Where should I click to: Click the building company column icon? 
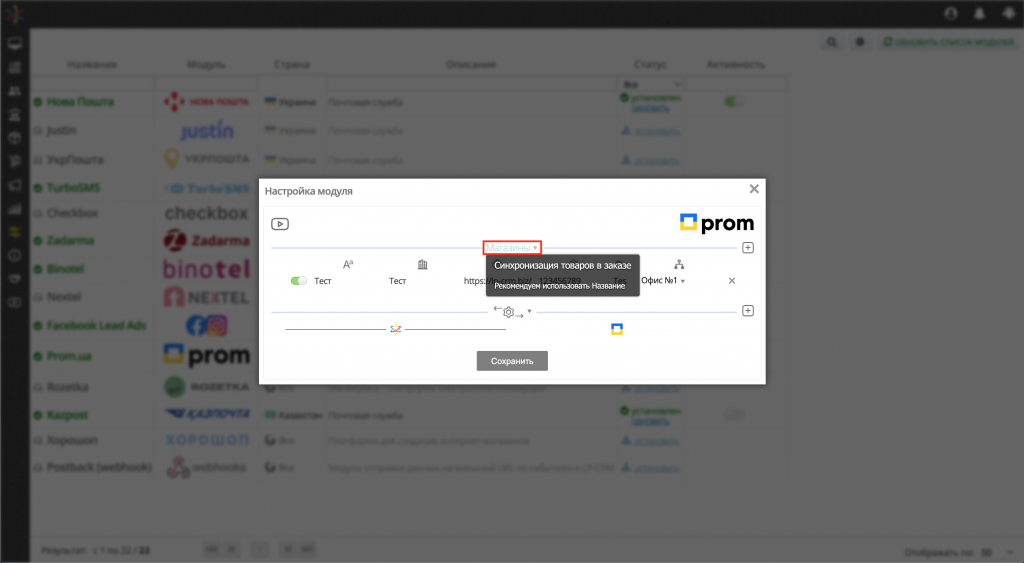[x=423, y=265]
